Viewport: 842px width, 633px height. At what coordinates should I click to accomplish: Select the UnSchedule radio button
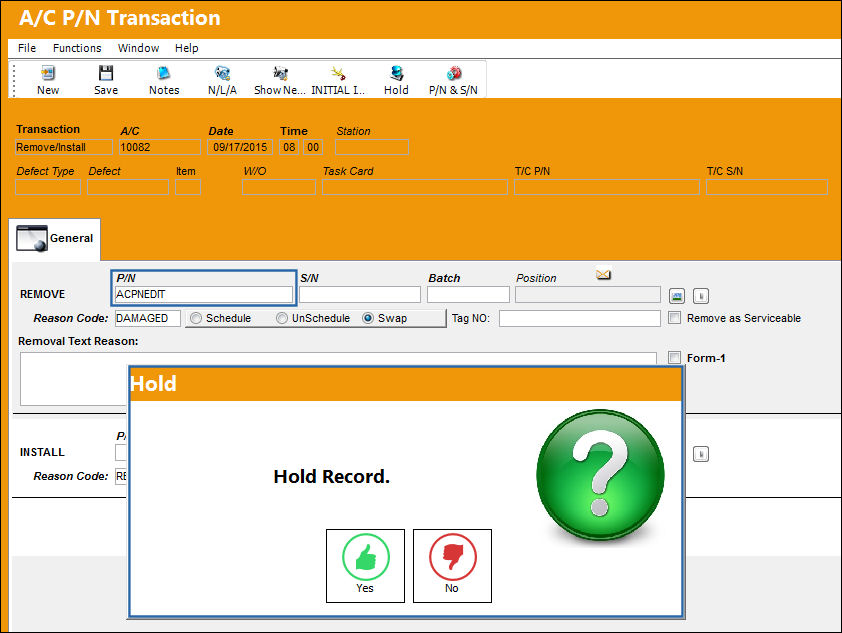pos(282,318)
